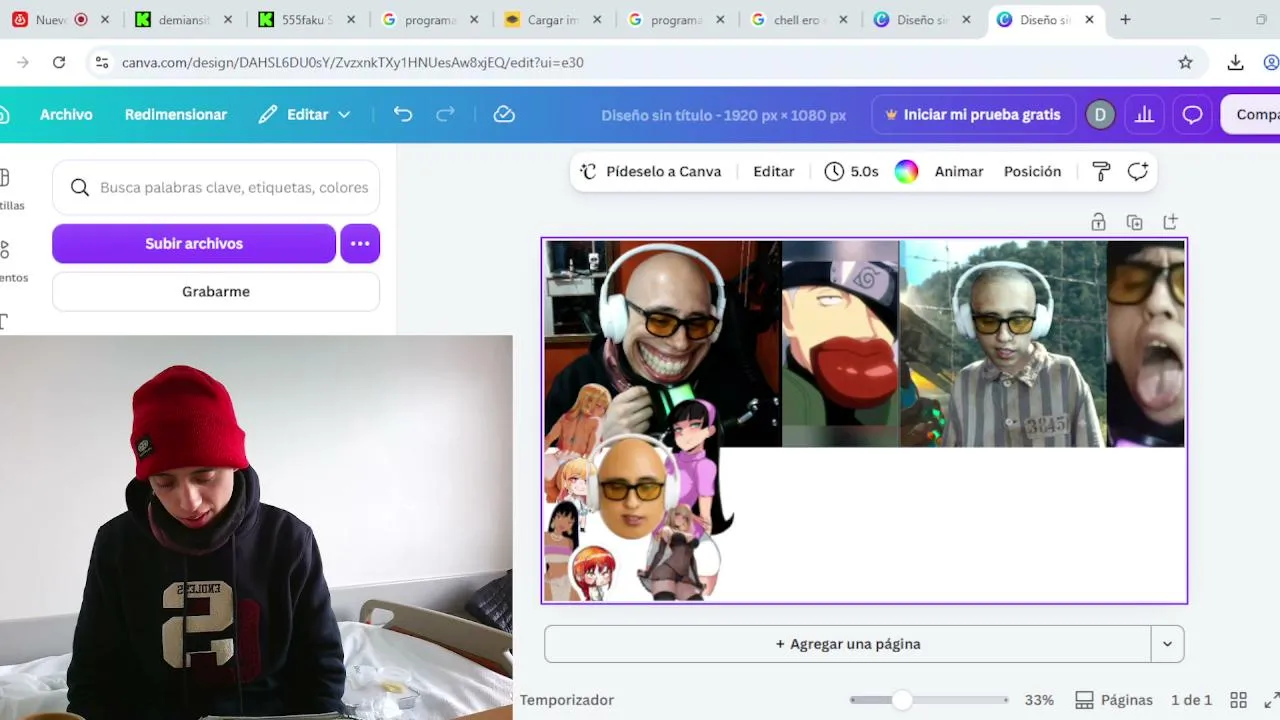Expand the Agregar una página options chevron

tap(1167, 644)
